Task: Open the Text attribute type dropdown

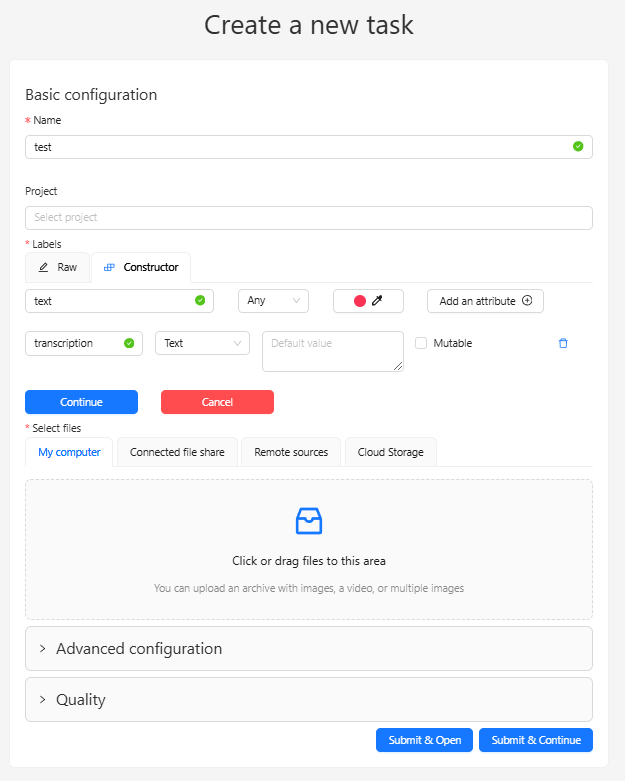Action: coord(202,343)
